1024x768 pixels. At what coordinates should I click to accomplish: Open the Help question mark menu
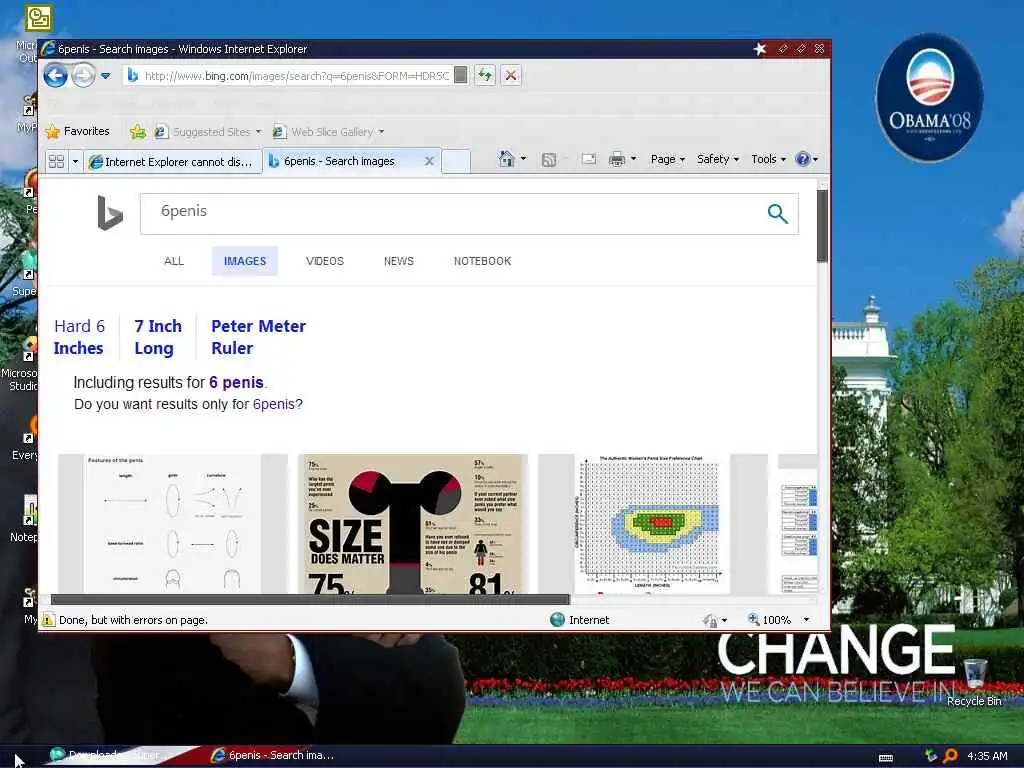(807, 159)
